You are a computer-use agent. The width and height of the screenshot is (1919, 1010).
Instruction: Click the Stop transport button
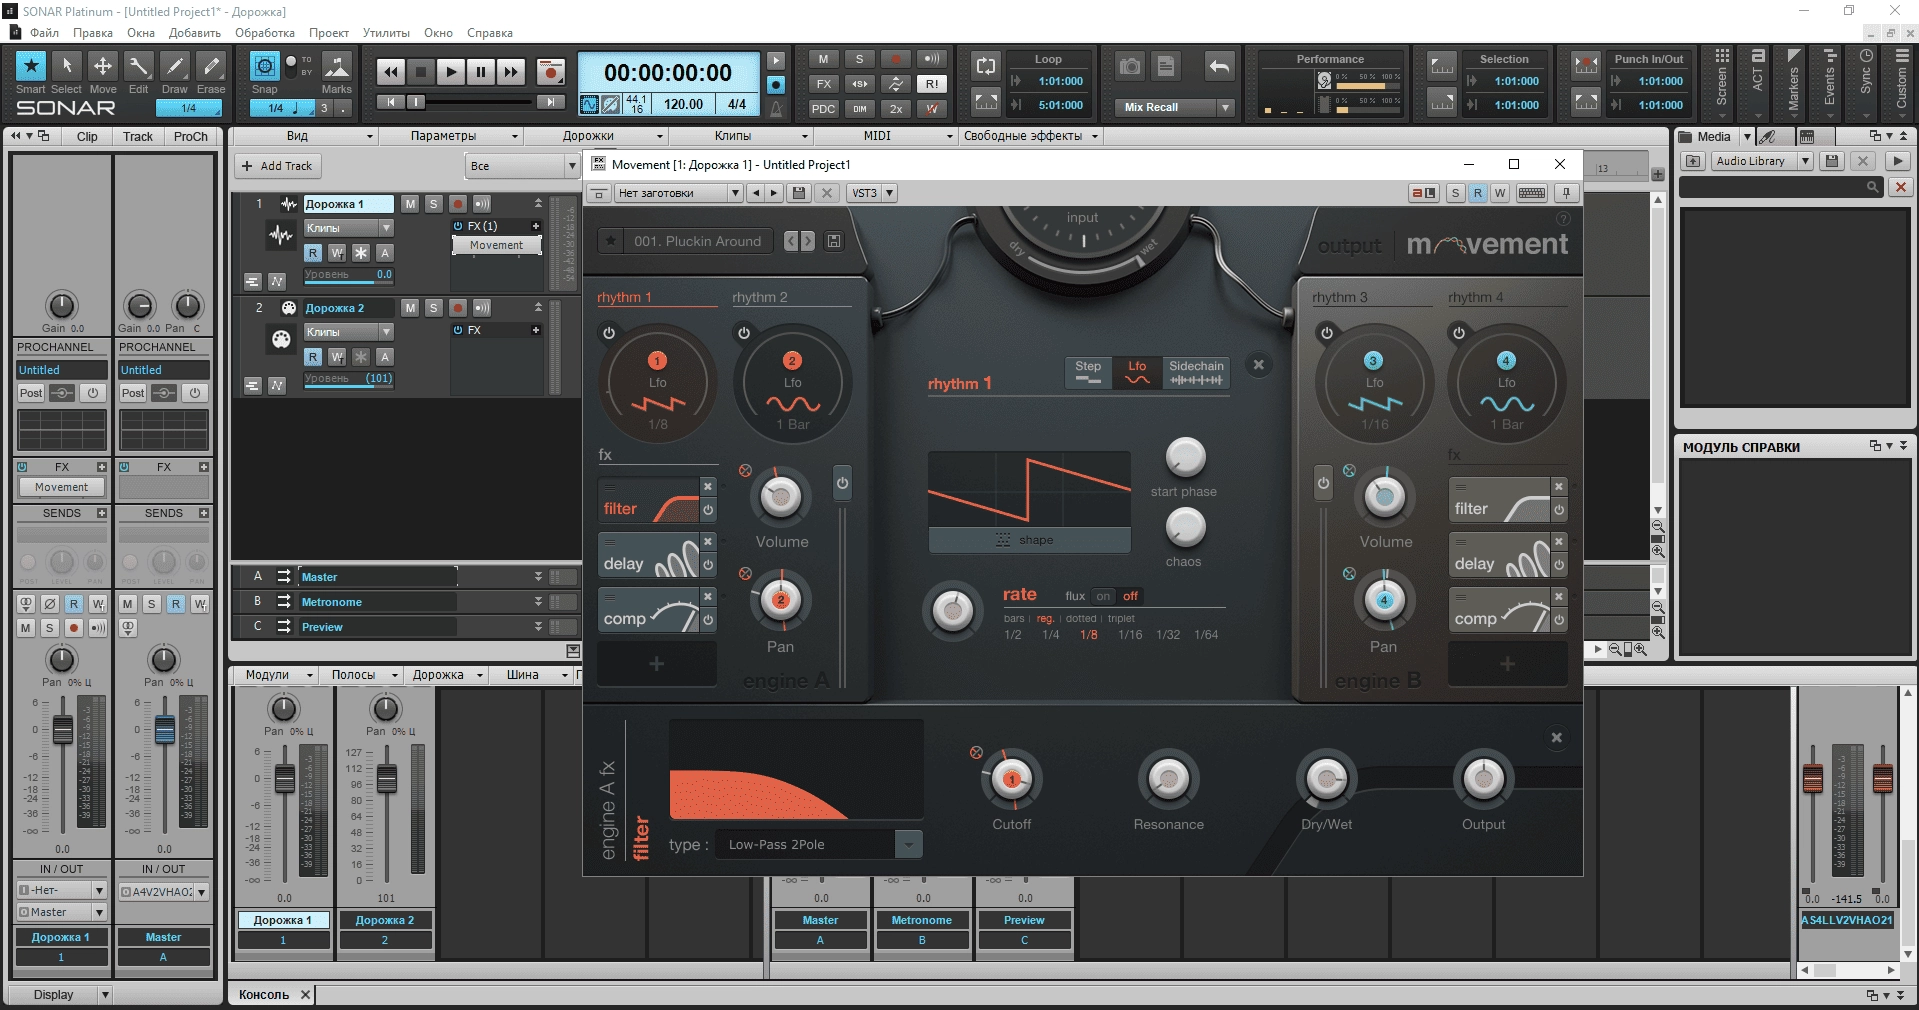421,72
